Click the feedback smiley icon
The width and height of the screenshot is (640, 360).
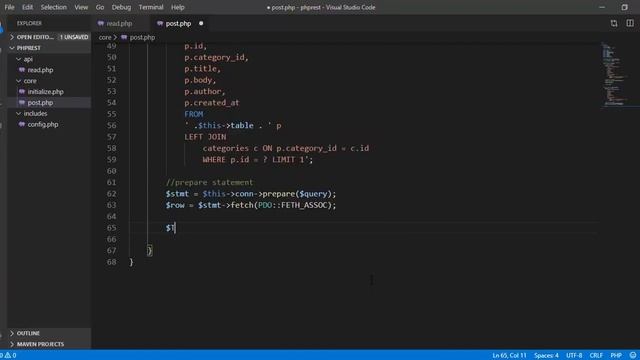tap(633, 356)
